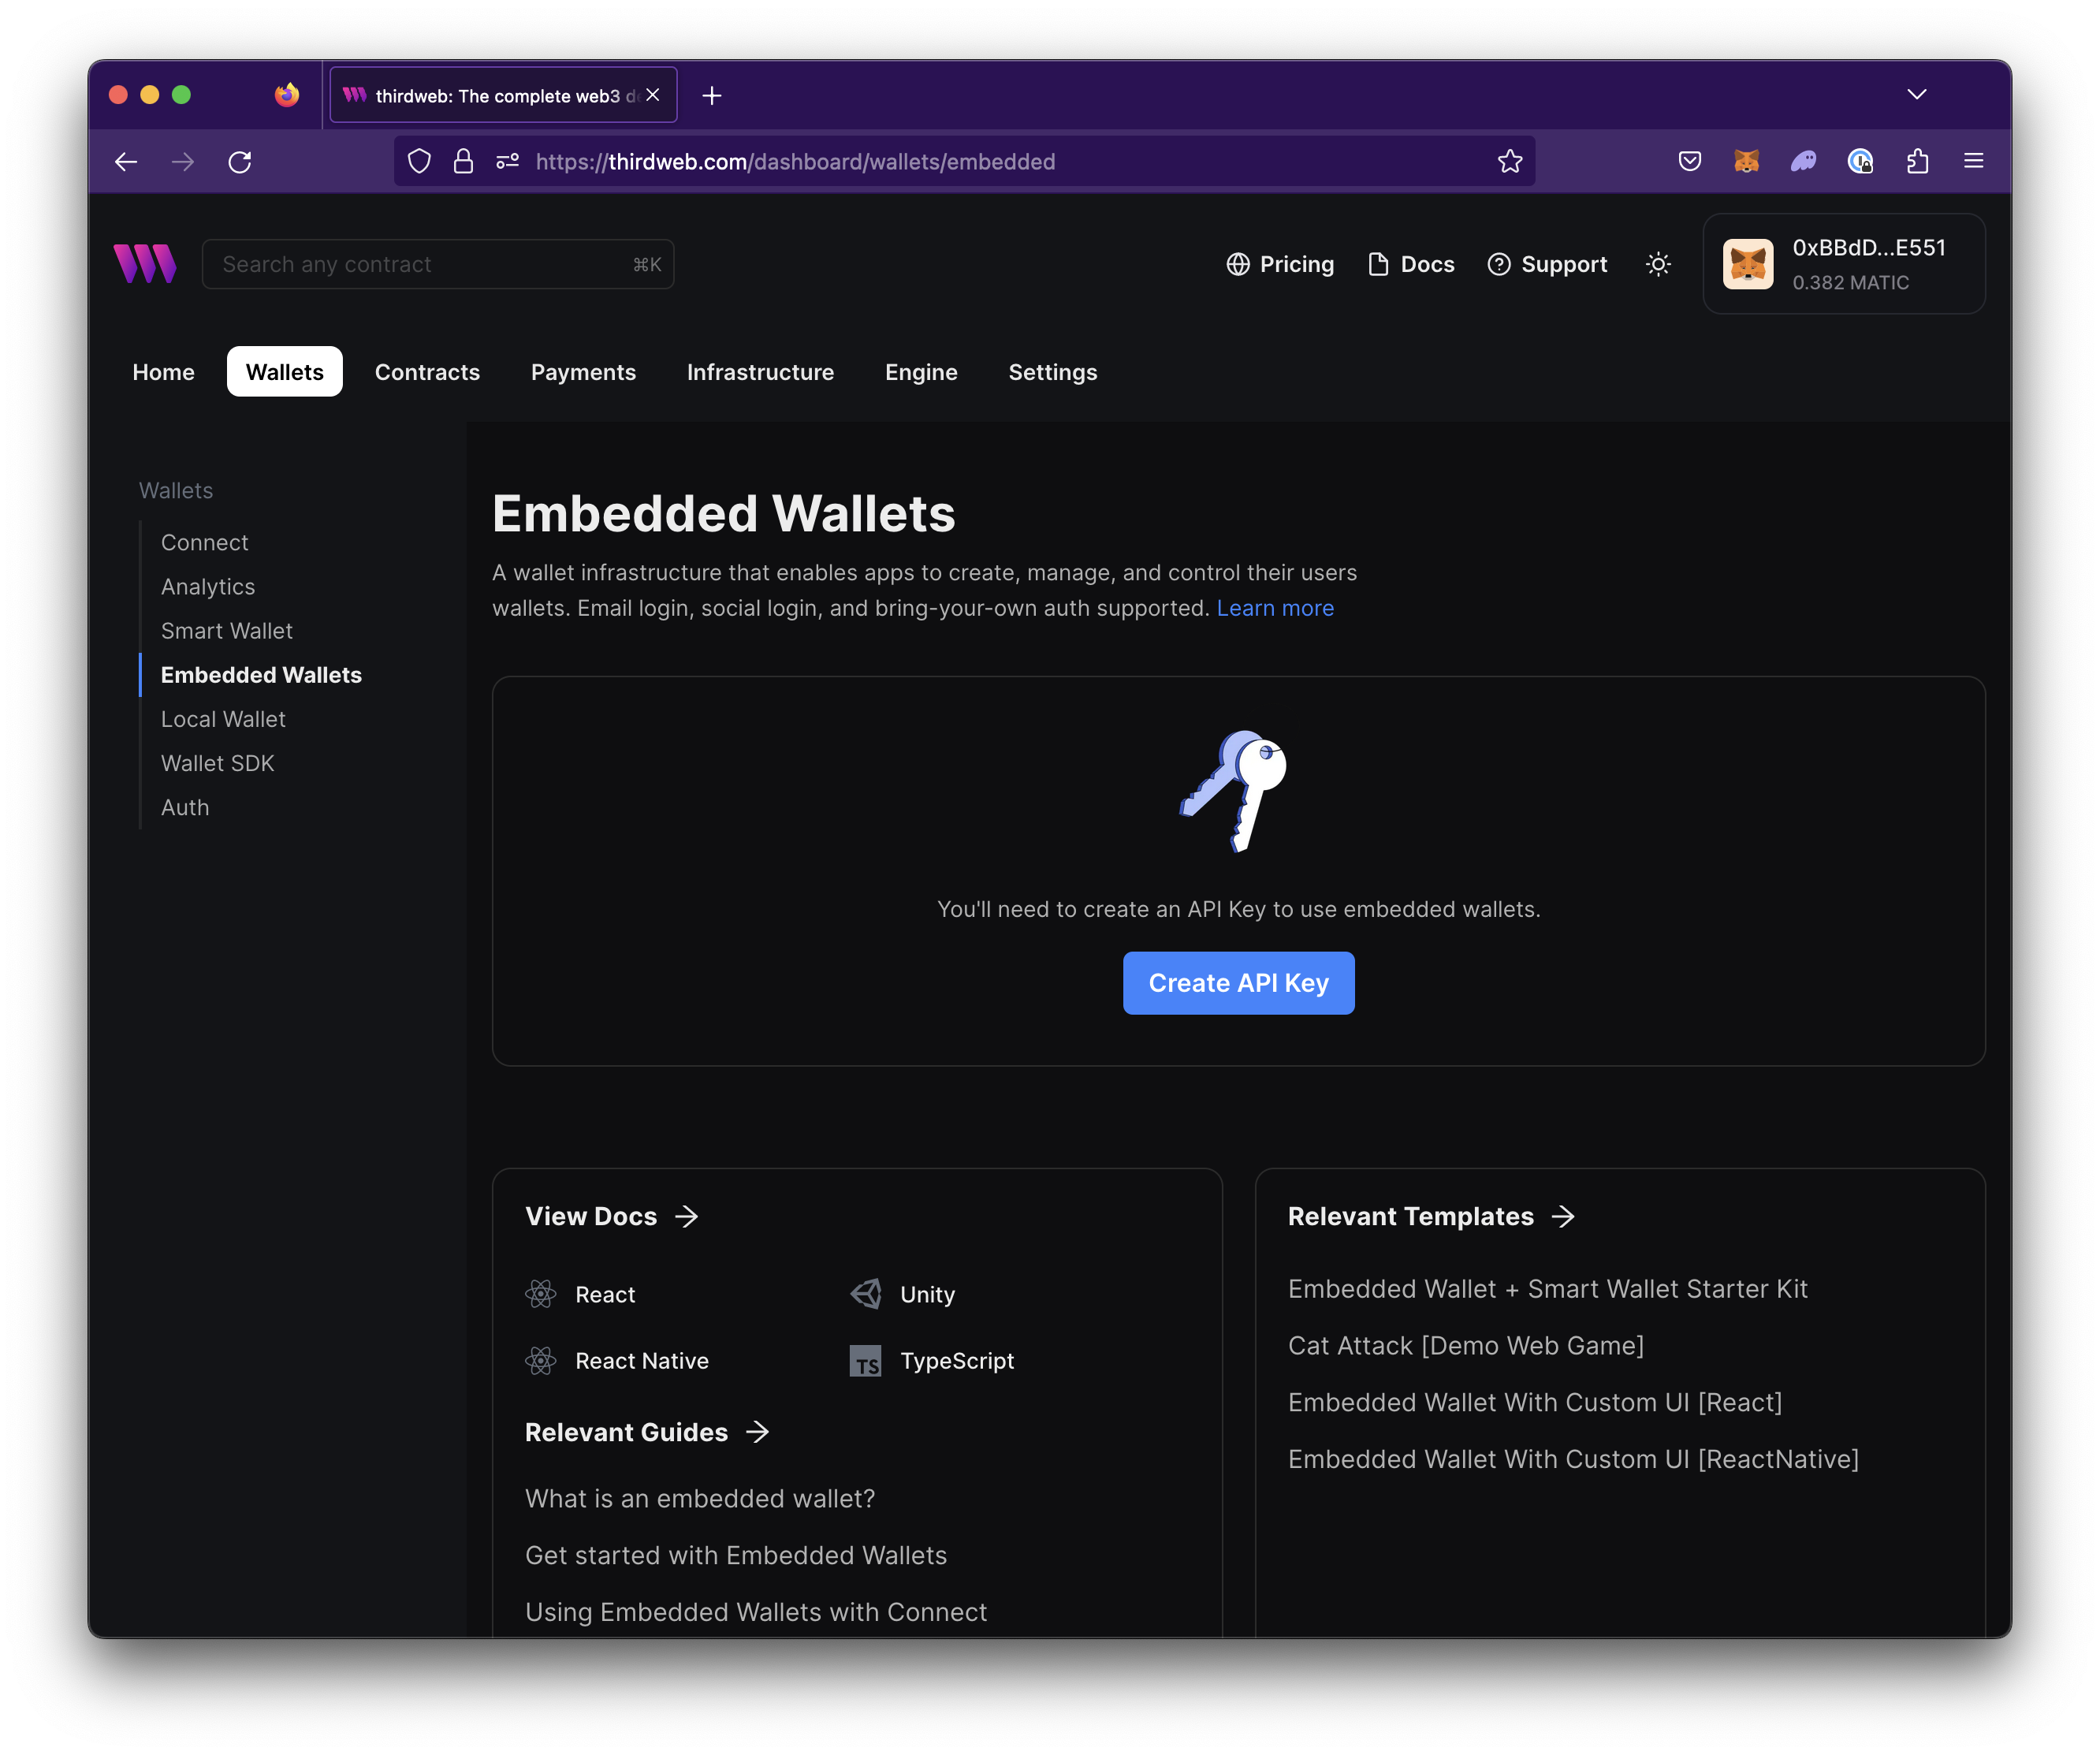The image size is (2100, 1755).
Task: Select Embedded Wallets sidebar item
Action: (260, 673)
